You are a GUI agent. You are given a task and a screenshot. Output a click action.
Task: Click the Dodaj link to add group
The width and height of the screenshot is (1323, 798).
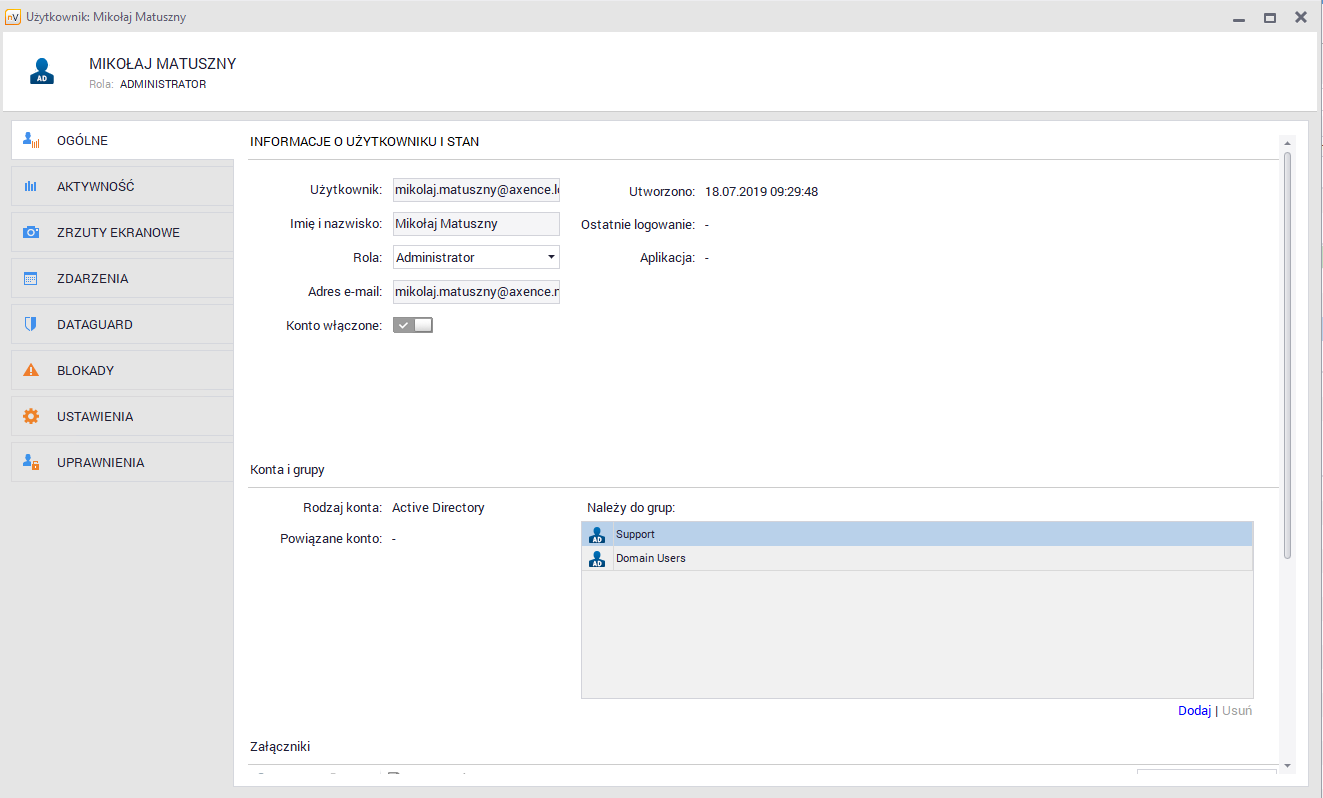click(x=1194, y=711)
